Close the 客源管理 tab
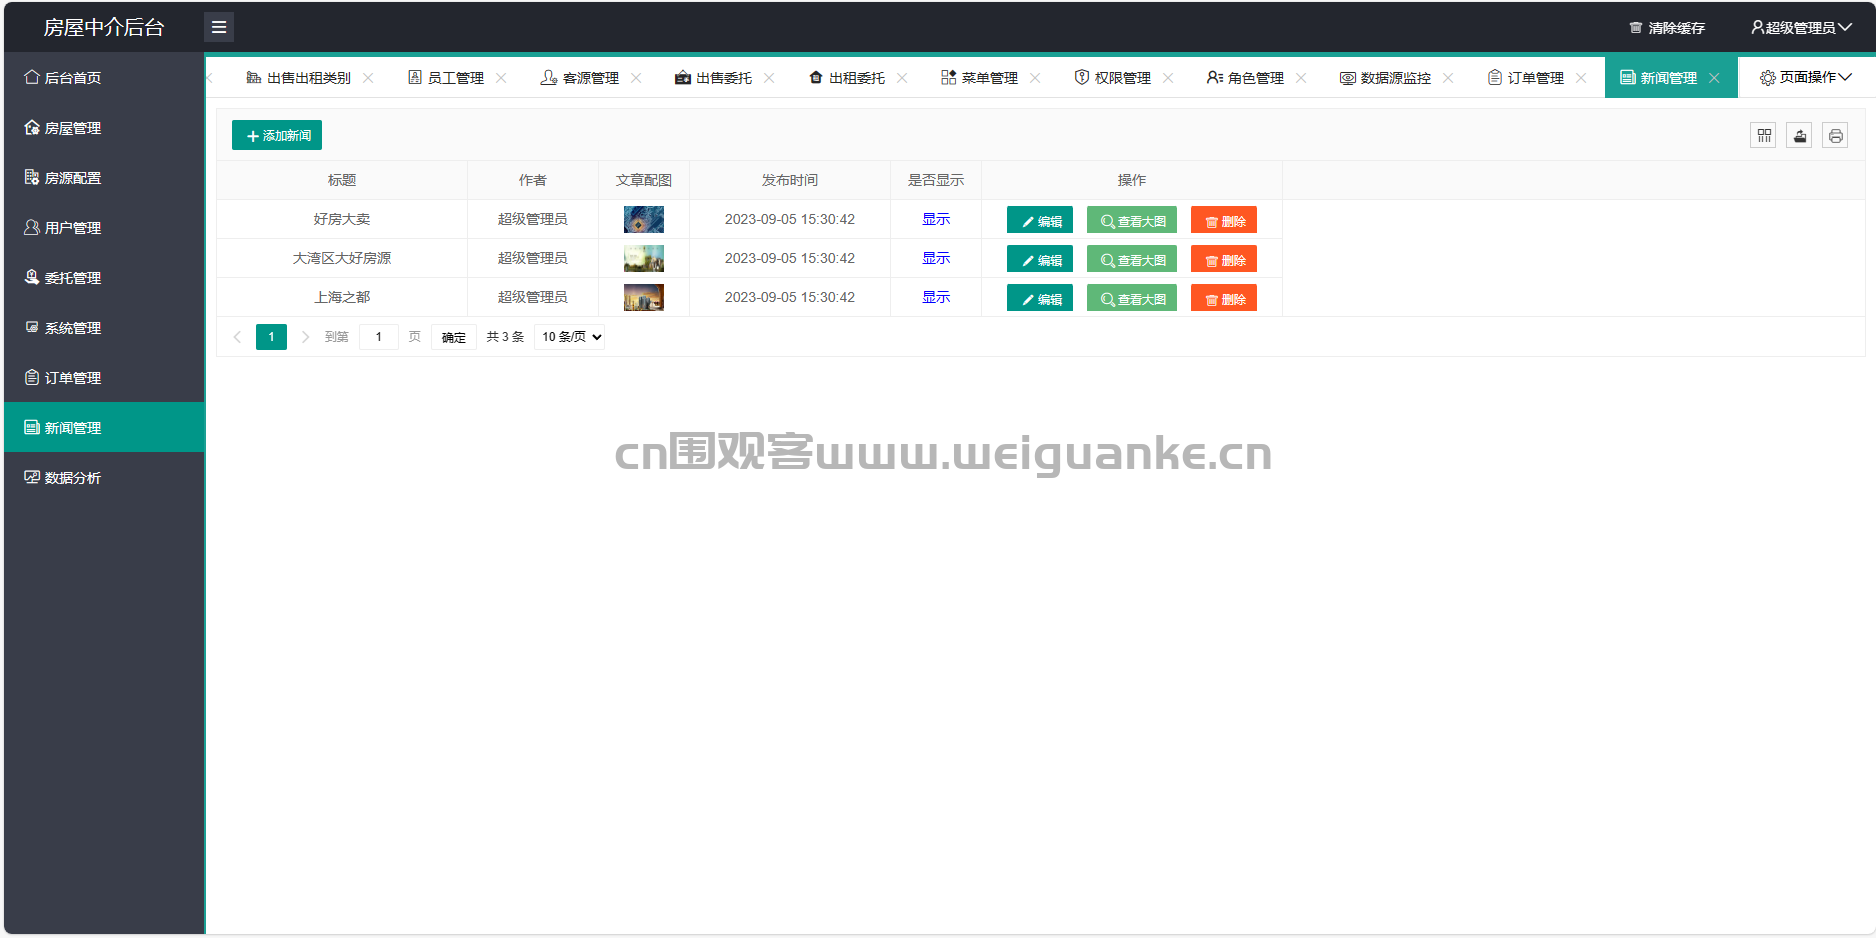 [x=636, y=78]
